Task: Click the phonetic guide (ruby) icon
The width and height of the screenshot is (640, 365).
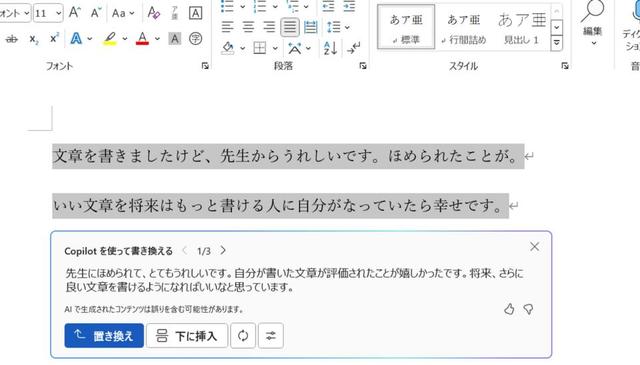Action: click(x=174, y=13)
